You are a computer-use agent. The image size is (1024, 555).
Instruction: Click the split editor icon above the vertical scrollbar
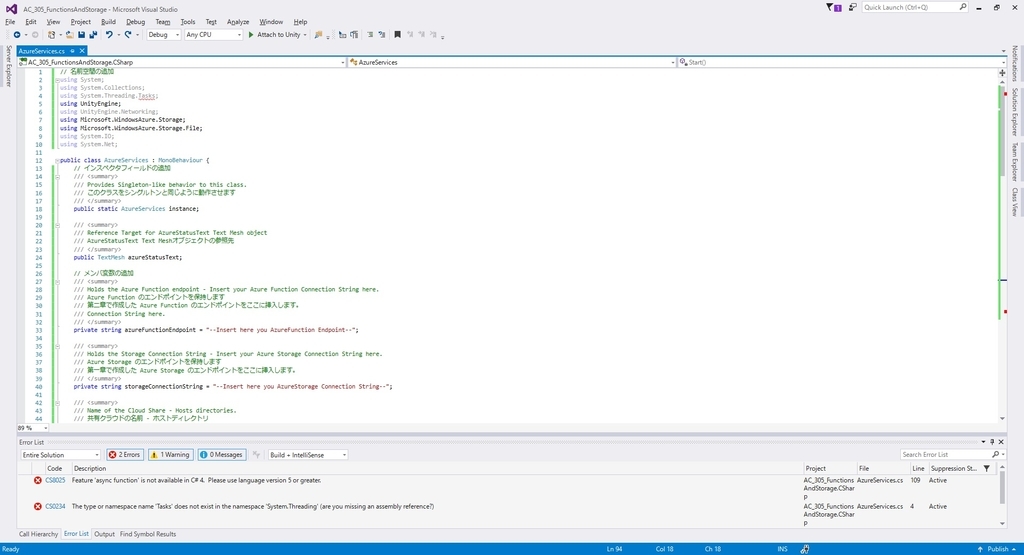pos(1002,73)
